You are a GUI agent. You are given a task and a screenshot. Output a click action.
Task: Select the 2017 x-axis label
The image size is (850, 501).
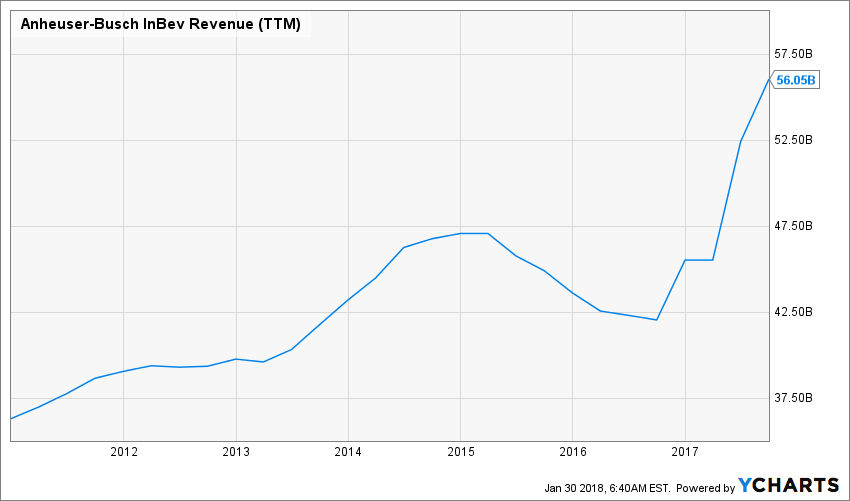685,452
